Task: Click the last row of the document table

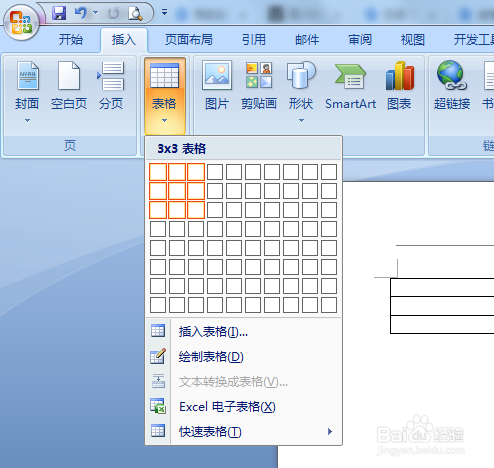Action: point(442,324)
